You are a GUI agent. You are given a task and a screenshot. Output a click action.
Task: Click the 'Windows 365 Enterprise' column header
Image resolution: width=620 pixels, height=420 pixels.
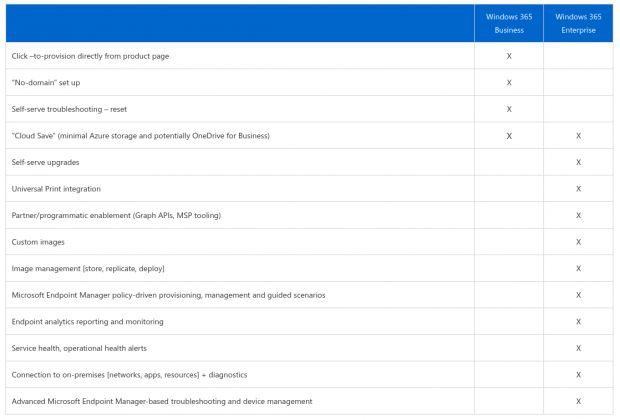[578, 23]
